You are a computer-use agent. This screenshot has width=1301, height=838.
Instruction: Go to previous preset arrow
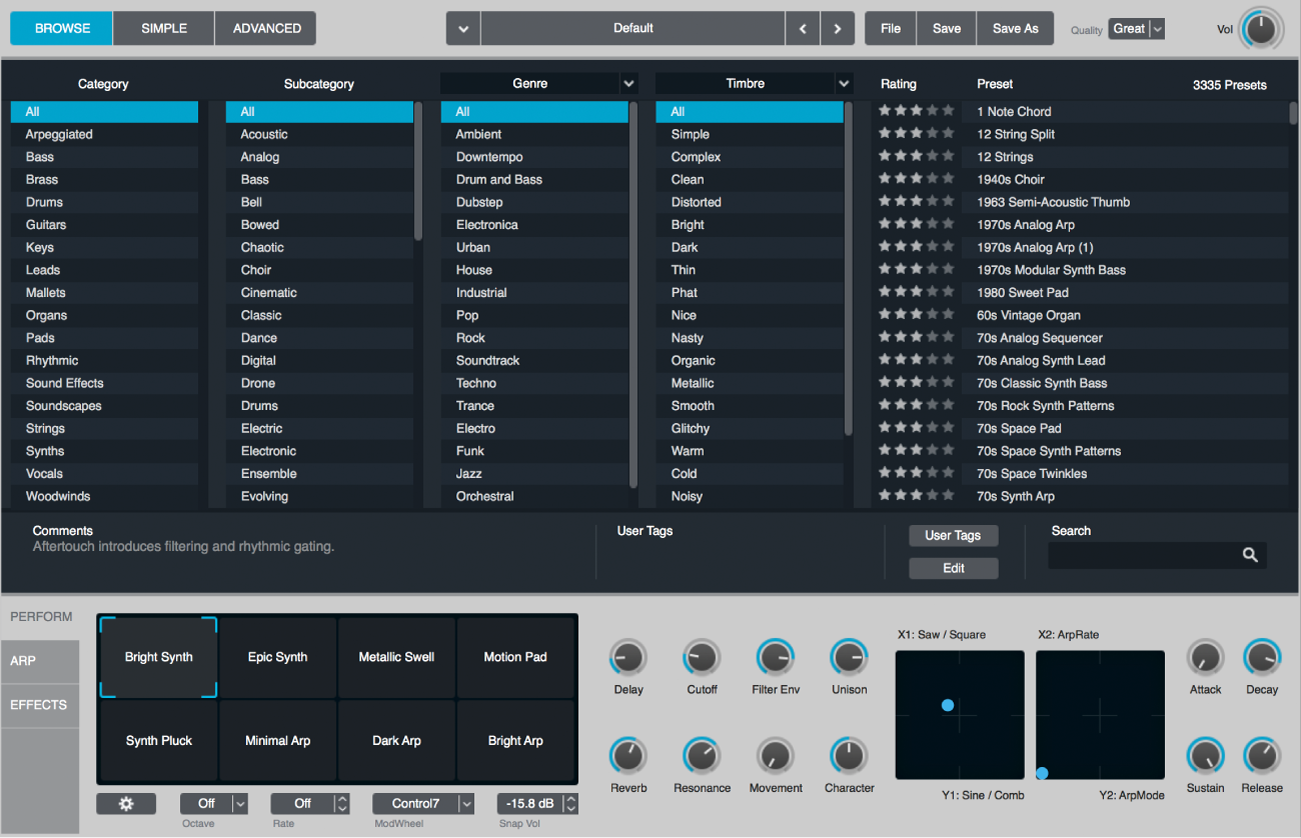[802, 29]
